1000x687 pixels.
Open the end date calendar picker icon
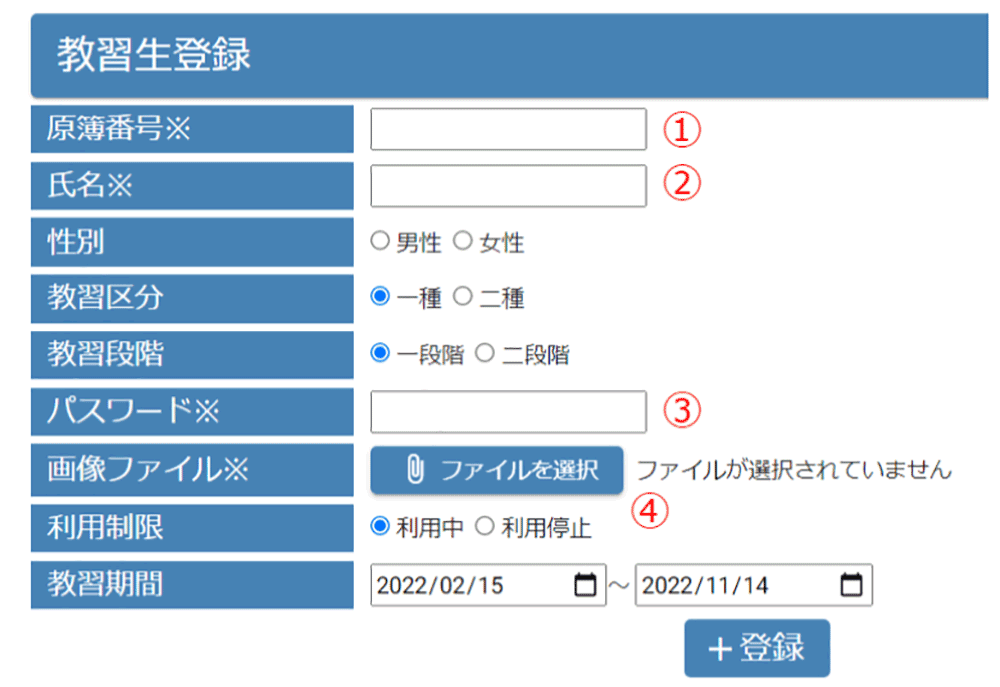pos(851,586)
